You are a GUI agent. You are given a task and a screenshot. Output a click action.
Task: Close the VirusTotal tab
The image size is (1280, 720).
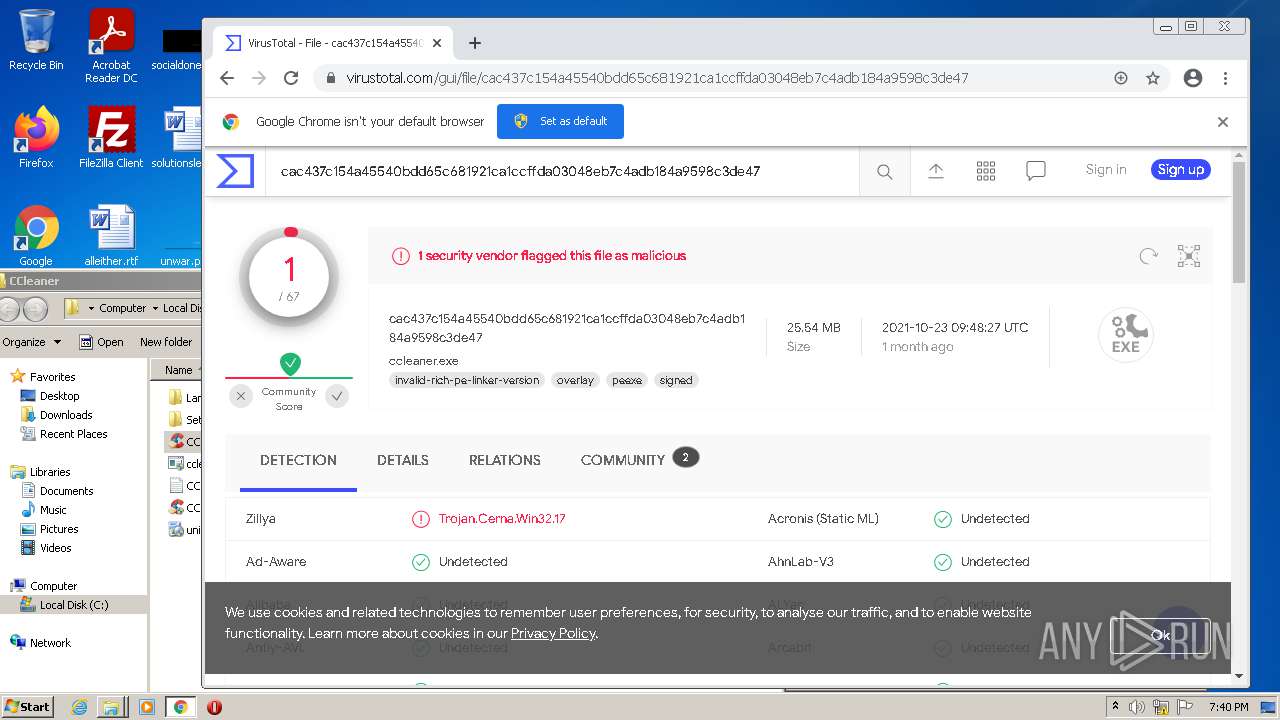click(437, 43)
